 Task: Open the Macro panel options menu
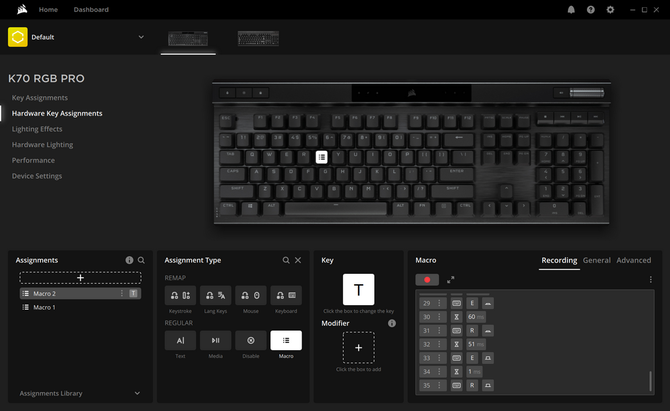click(x=650, y=279)
